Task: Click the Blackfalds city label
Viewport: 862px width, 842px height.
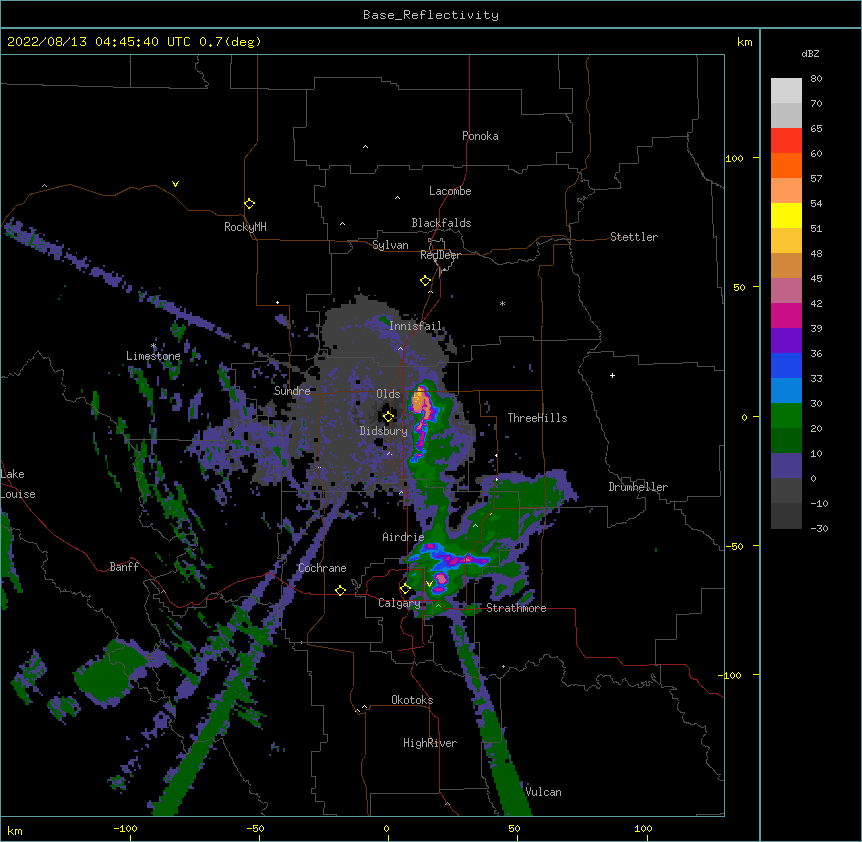Action: point(441,223)
